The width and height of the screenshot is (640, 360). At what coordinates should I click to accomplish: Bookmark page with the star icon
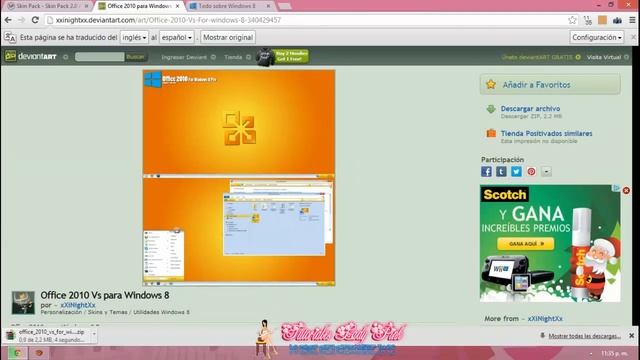572,20
